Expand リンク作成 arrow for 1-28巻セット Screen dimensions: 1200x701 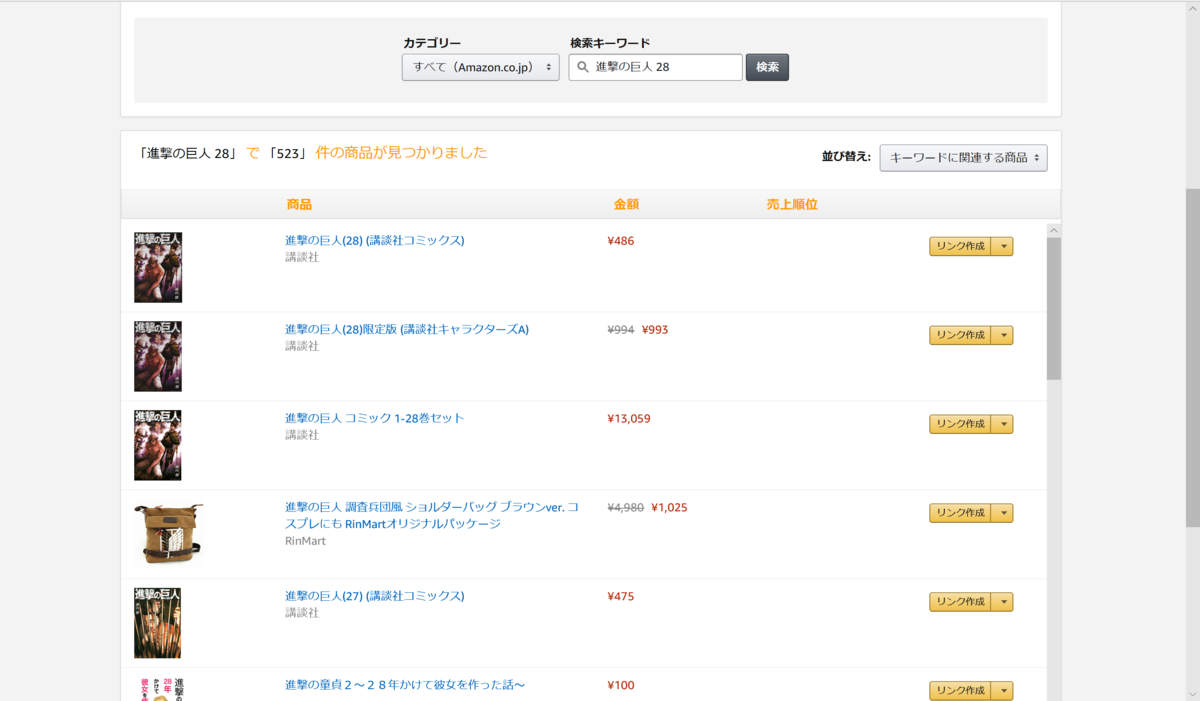1003,424
